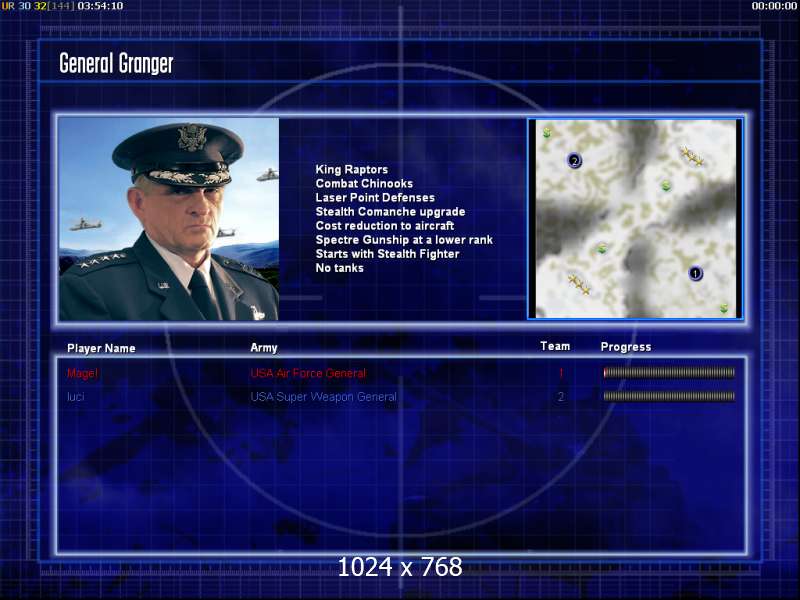Select player name 'luci'

(x=76, y=396)
